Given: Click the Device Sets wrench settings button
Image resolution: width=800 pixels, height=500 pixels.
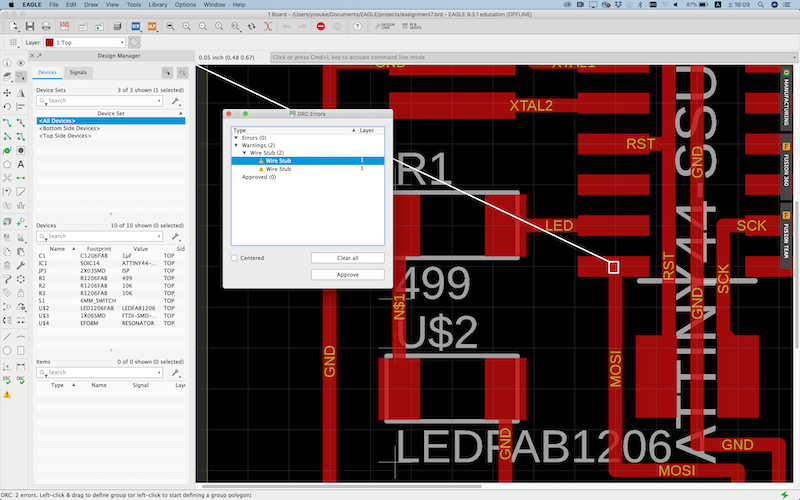Looking at the screenshot, I should pos(176,101).
